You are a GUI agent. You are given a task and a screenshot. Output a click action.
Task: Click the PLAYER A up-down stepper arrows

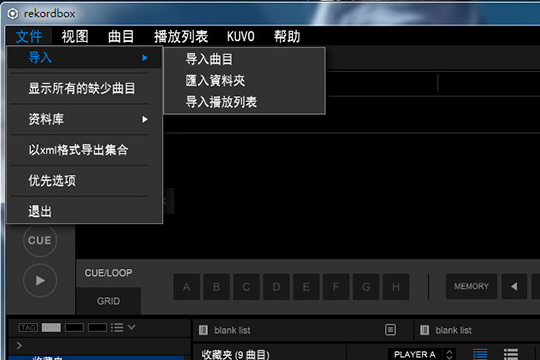[449, 354]
